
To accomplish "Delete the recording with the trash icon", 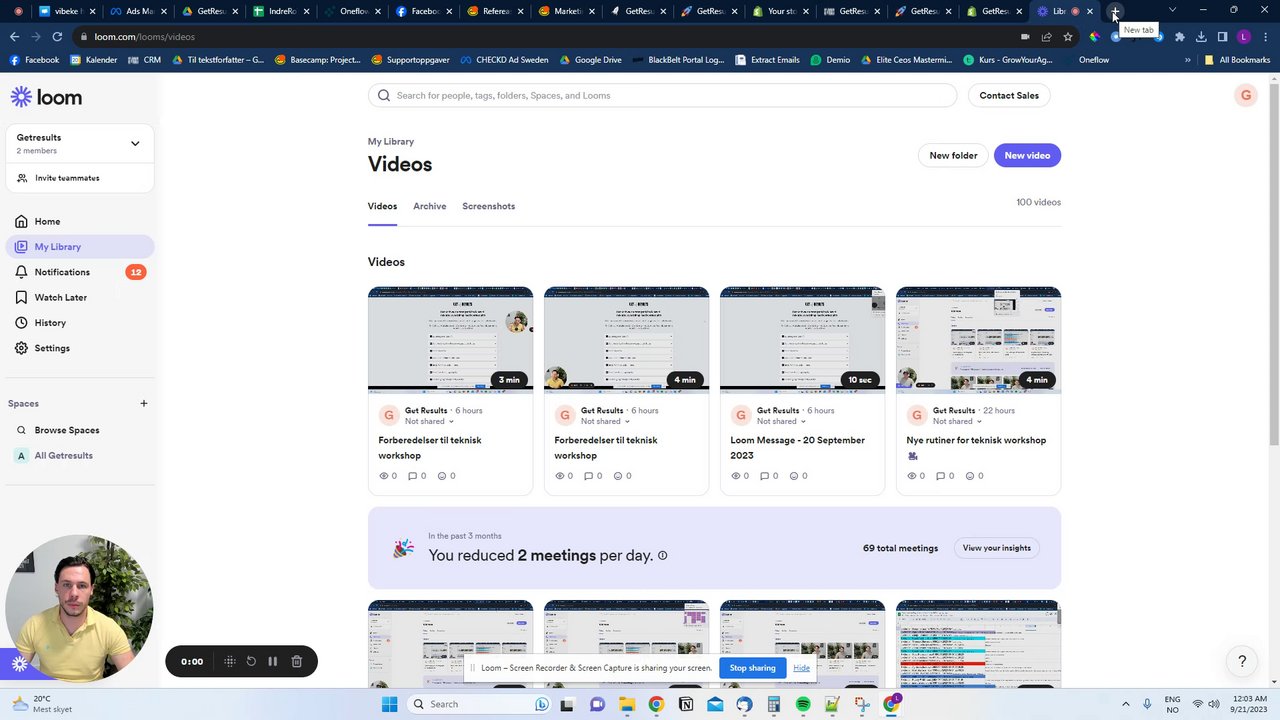I will tap(296, 661).
